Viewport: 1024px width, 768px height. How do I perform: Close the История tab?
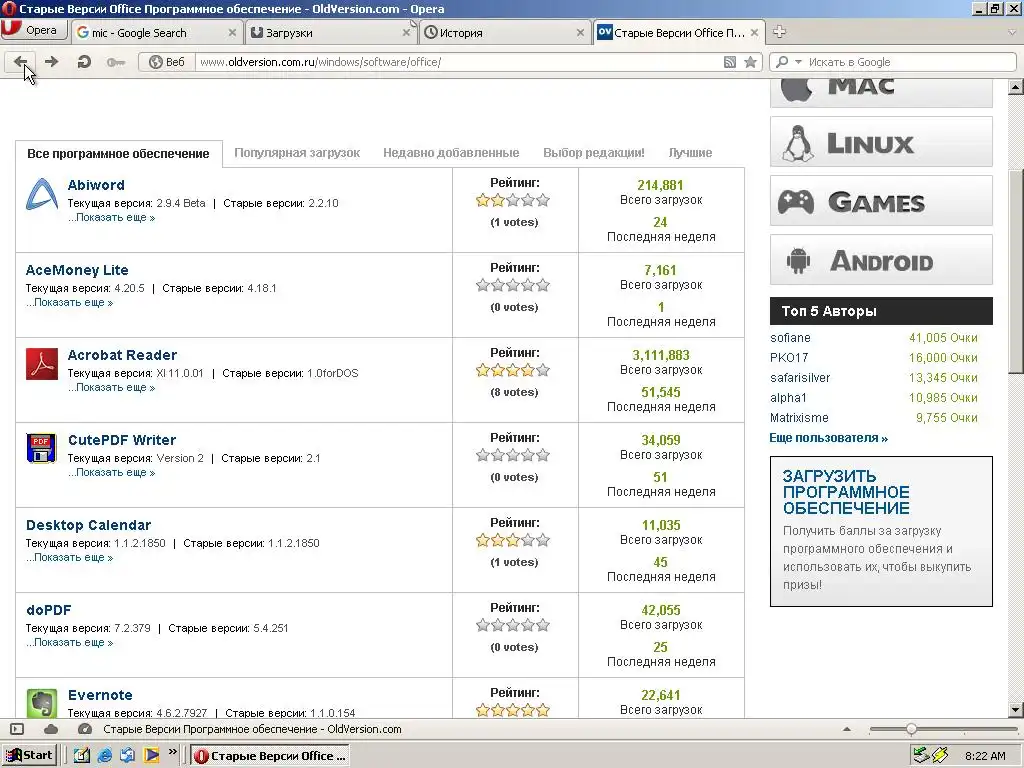pos(580,33)
